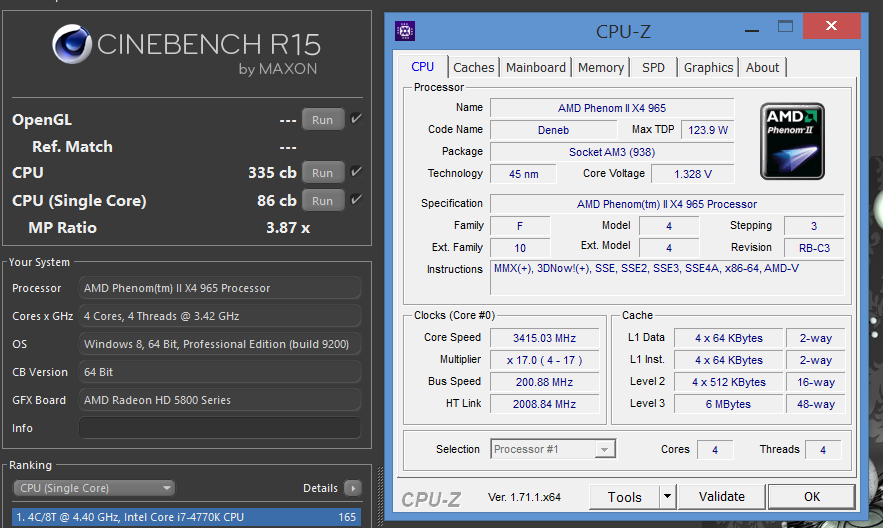The image size is (883, 528).
Task: Click the Level 3 cache value 6 MBytes
Action: pos(728,404)
